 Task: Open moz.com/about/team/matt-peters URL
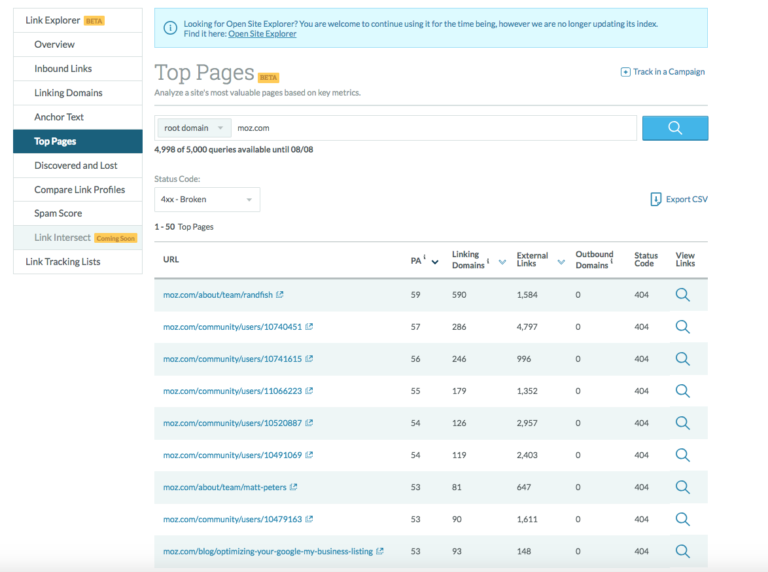225,487
